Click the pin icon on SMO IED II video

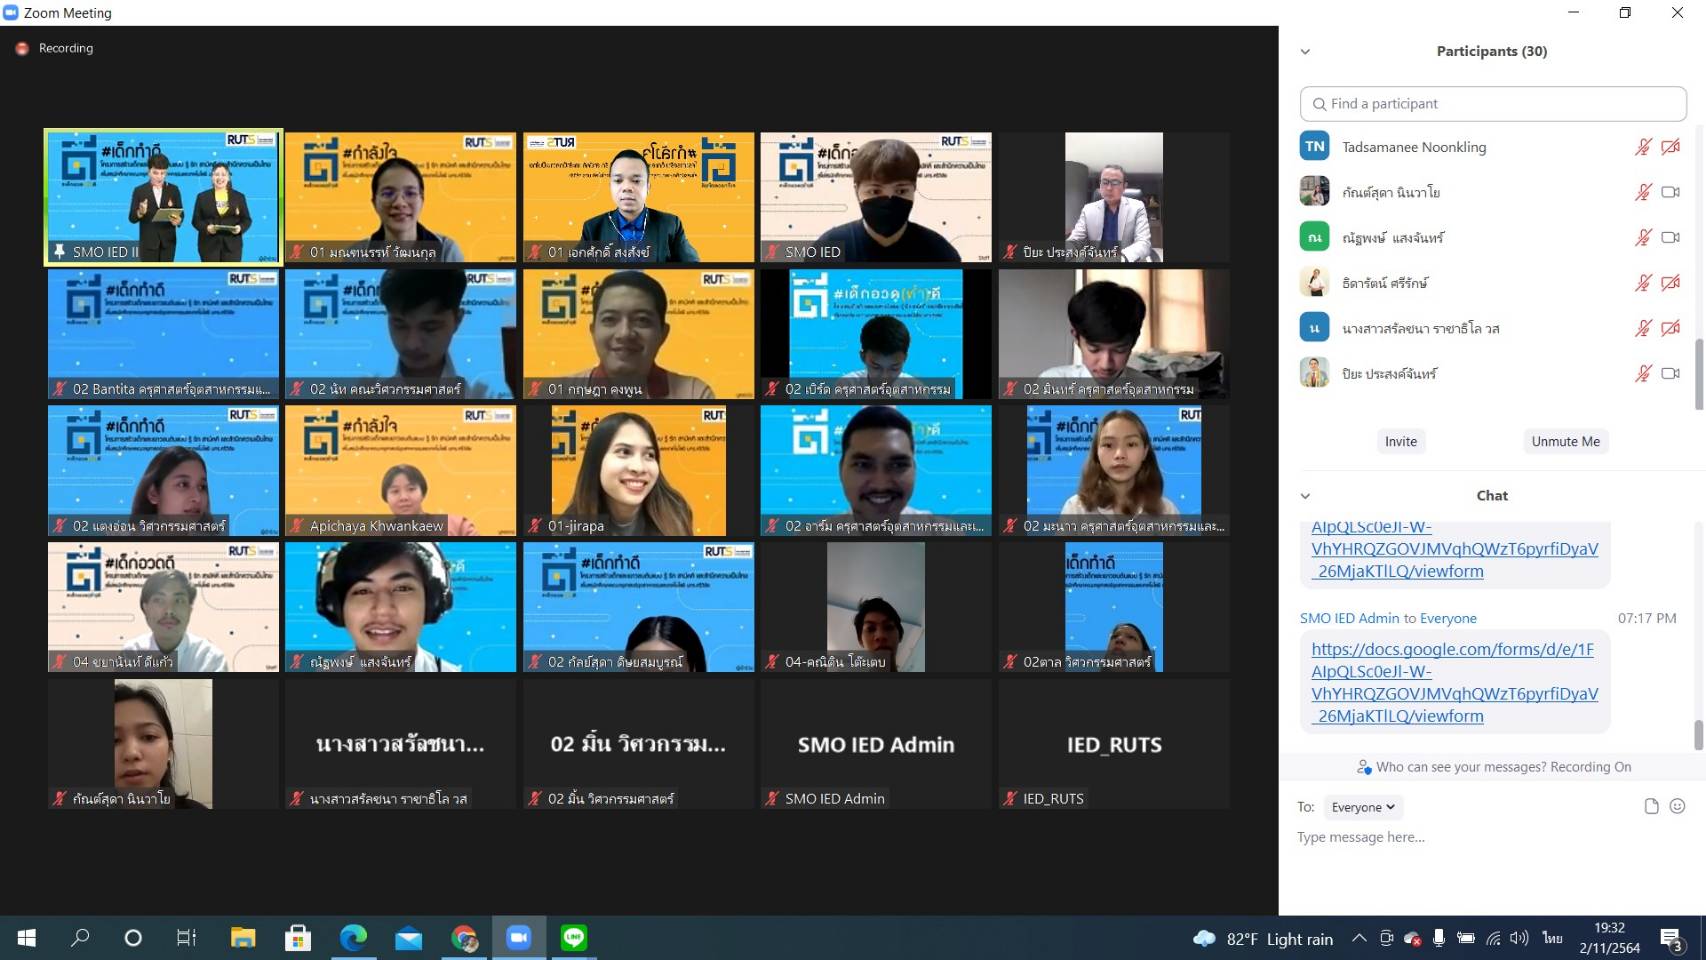click(60, 252)
